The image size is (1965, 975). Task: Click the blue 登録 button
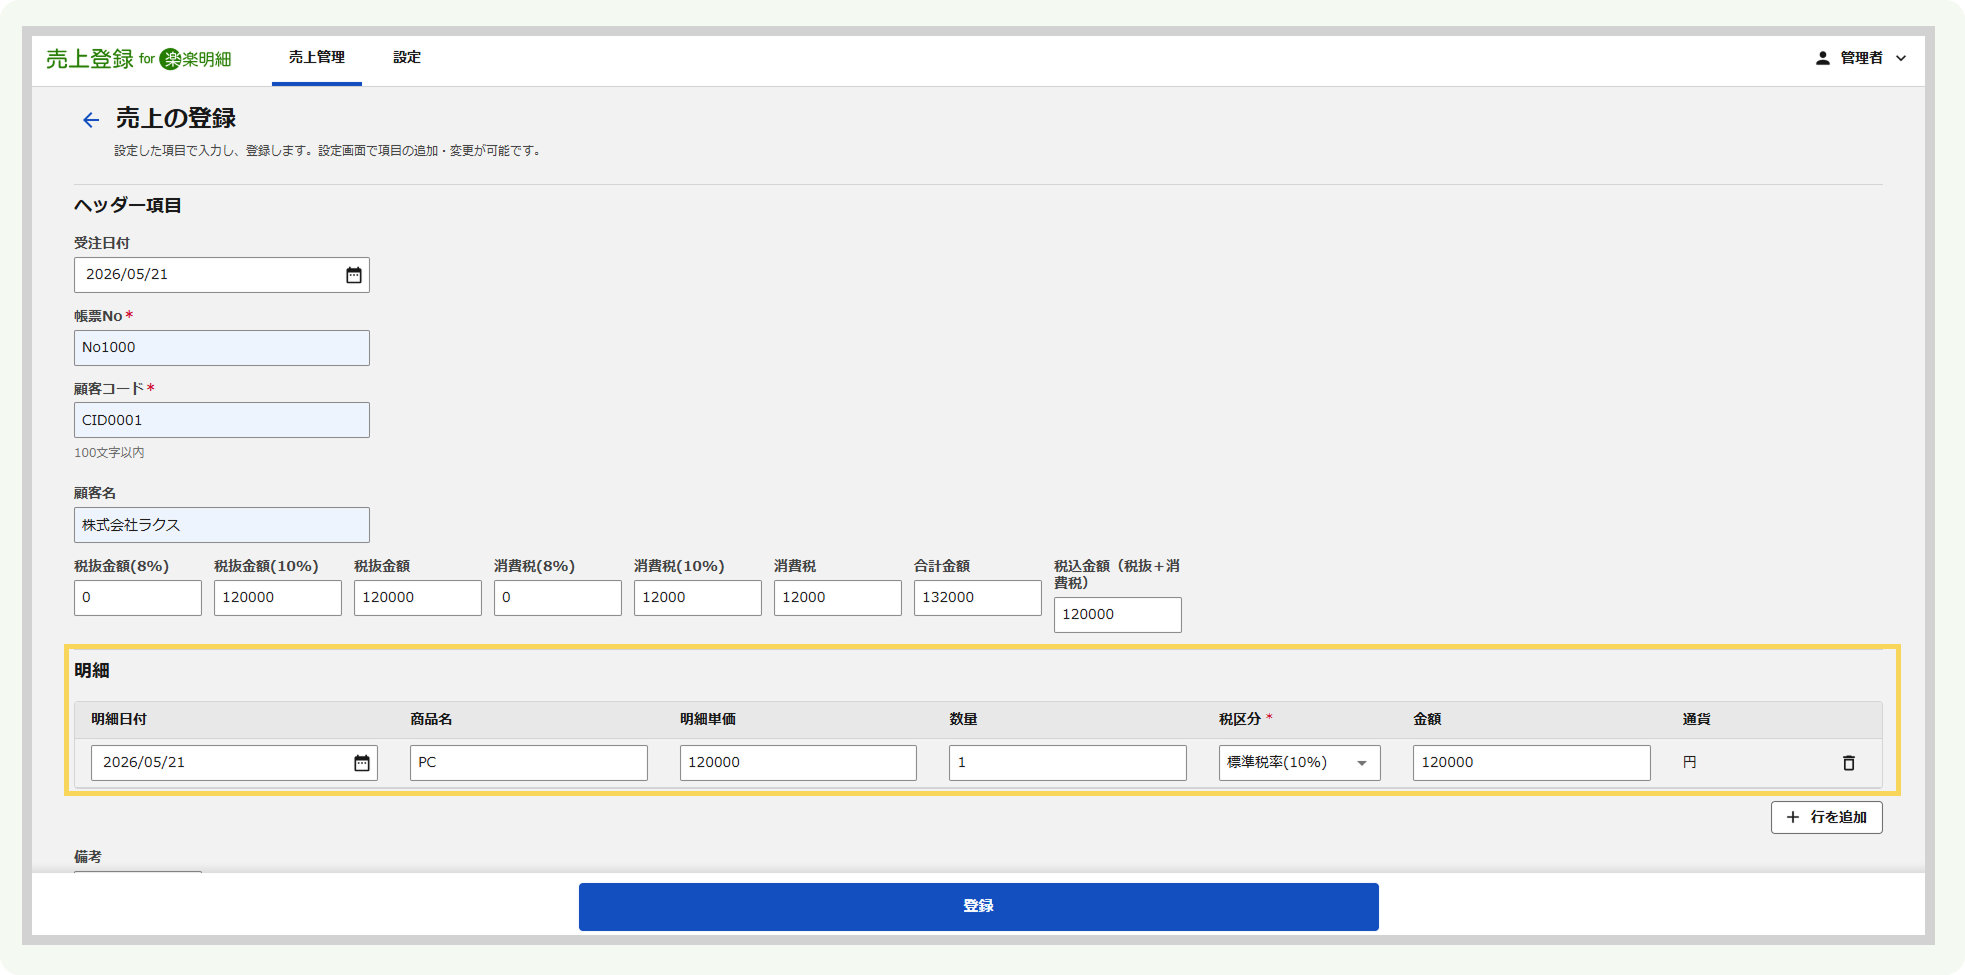[x=978, y=906]
